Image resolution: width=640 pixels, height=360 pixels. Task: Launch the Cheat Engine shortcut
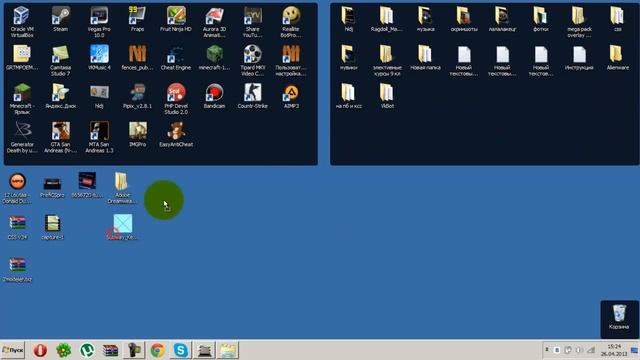176,55
